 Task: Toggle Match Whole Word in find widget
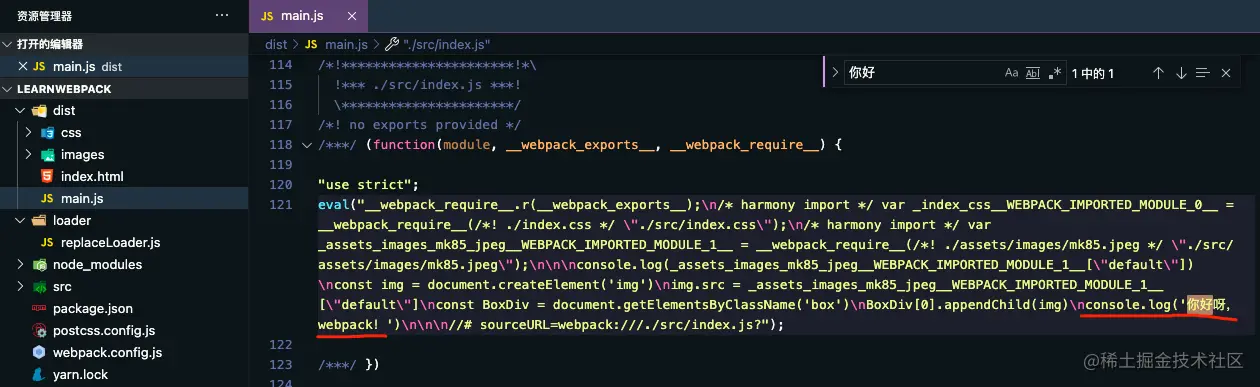coord(1033,73)
